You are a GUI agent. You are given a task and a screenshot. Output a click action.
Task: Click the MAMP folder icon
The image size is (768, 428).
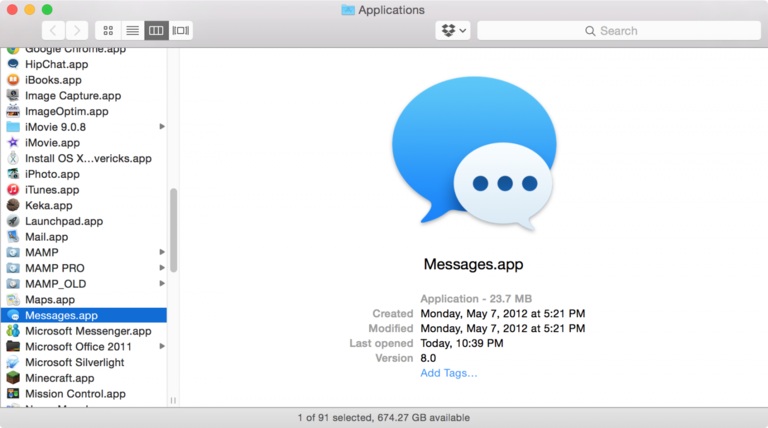[x=13, y=252]
